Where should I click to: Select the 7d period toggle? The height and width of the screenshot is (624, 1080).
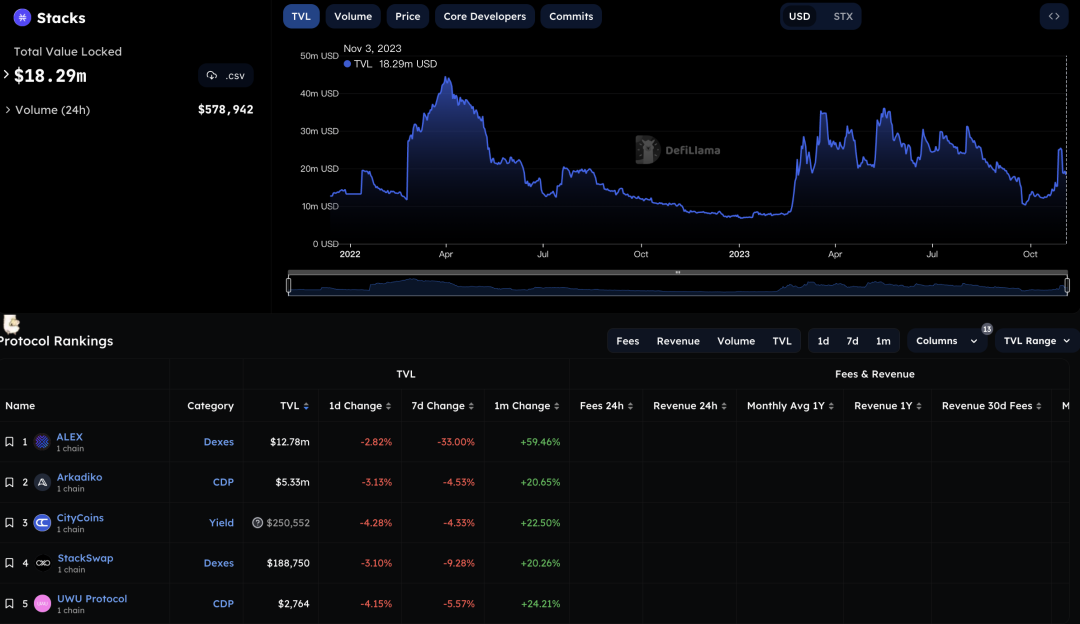(x=853, y=341)
